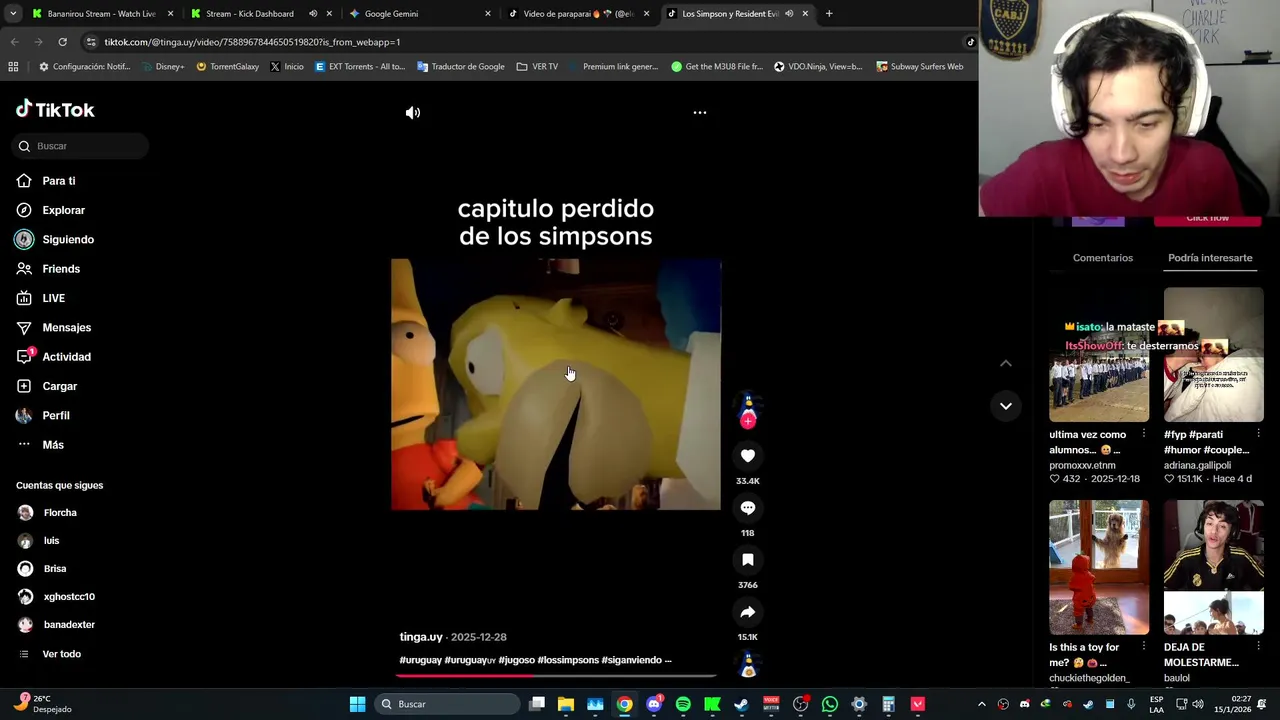The width and height of the screenshot is (1280, 720).
Task: Open options for 'DEJA DE MOLESTARME' video
Action: [x=1258, y=647]
